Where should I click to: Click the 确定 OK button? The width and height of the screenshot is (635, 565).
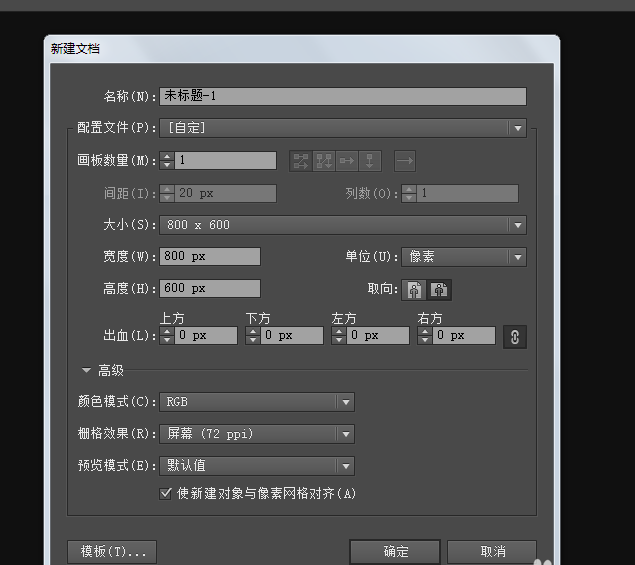point(395,551)
